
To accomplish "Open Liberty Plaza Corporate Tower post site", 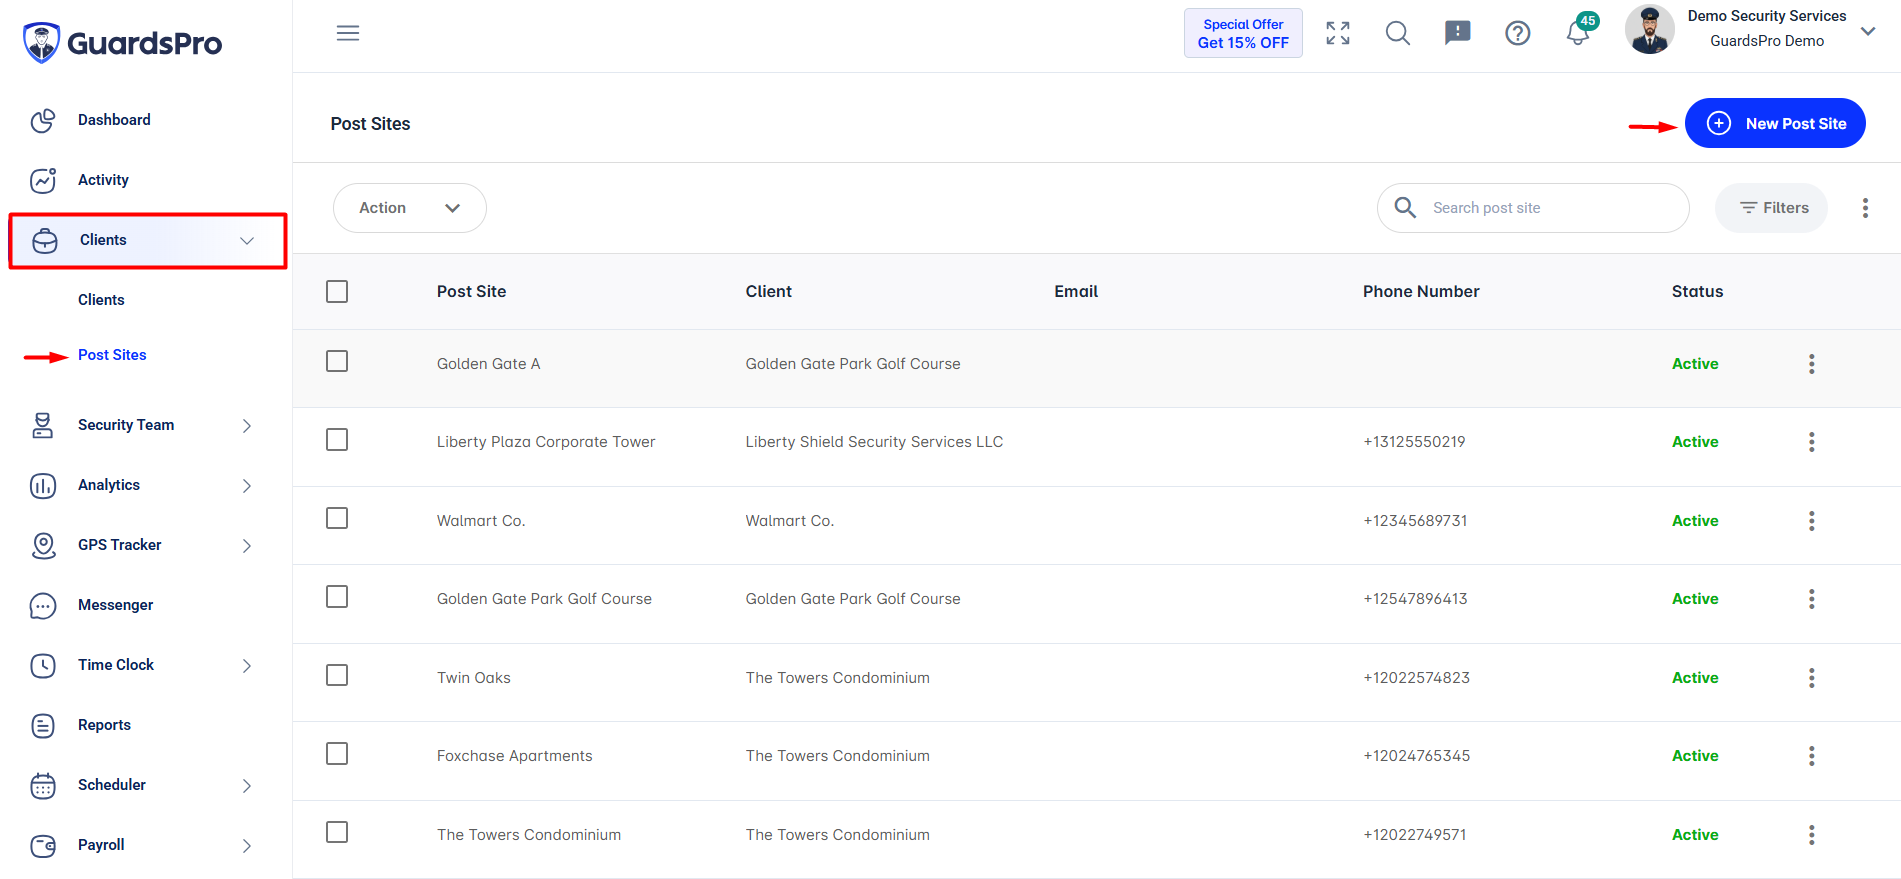I will (x=546, y=442).
